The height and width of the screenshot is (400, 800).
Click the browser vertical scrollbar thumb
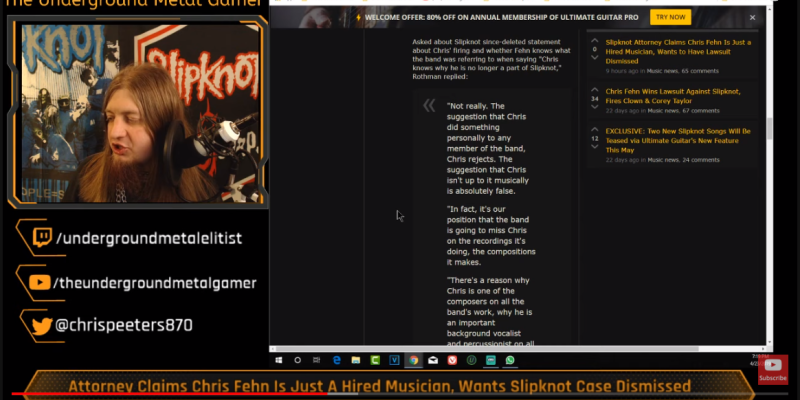point(769,128)
